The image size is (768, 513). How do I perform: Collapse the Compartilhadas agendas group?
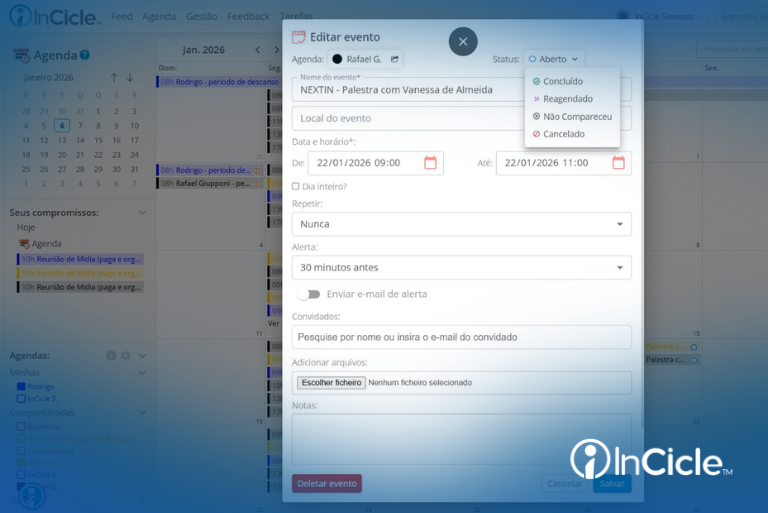pyautogui.click(x=142, y=413)
